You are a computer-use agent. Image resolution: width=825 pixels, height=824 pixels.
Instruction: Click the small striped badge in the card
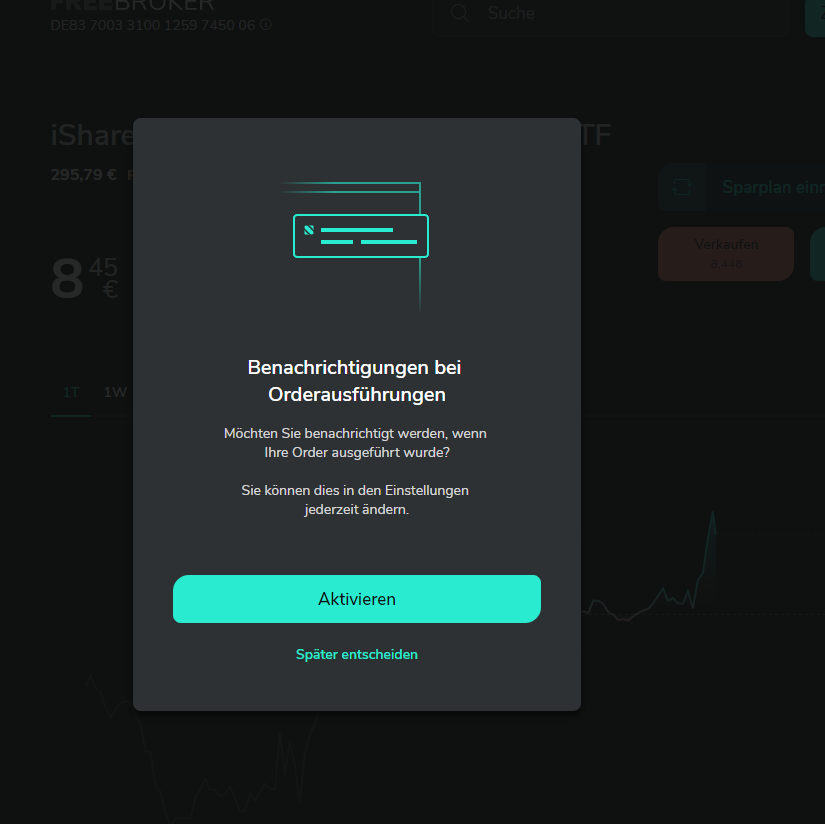309,230
